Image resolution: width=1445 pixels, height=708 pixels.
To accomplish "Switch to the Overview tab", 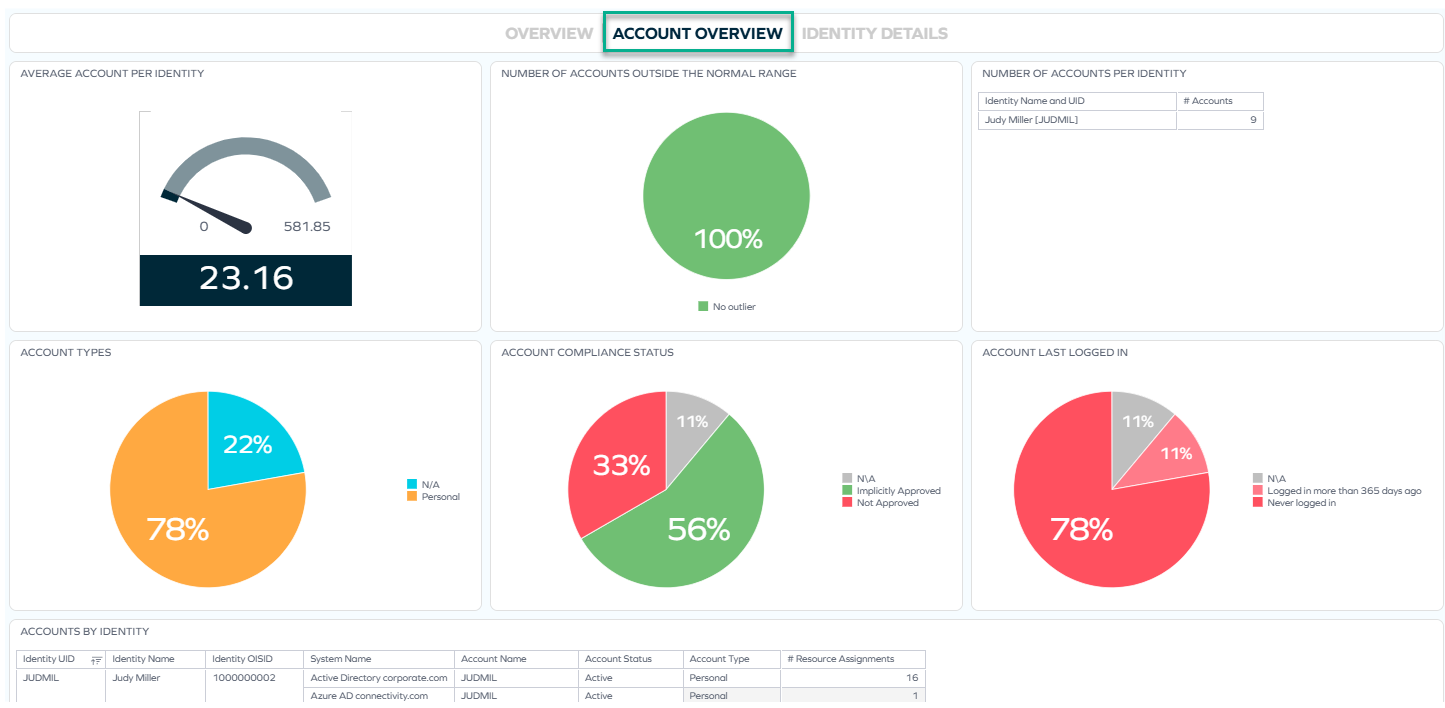I will click(548, 32).
